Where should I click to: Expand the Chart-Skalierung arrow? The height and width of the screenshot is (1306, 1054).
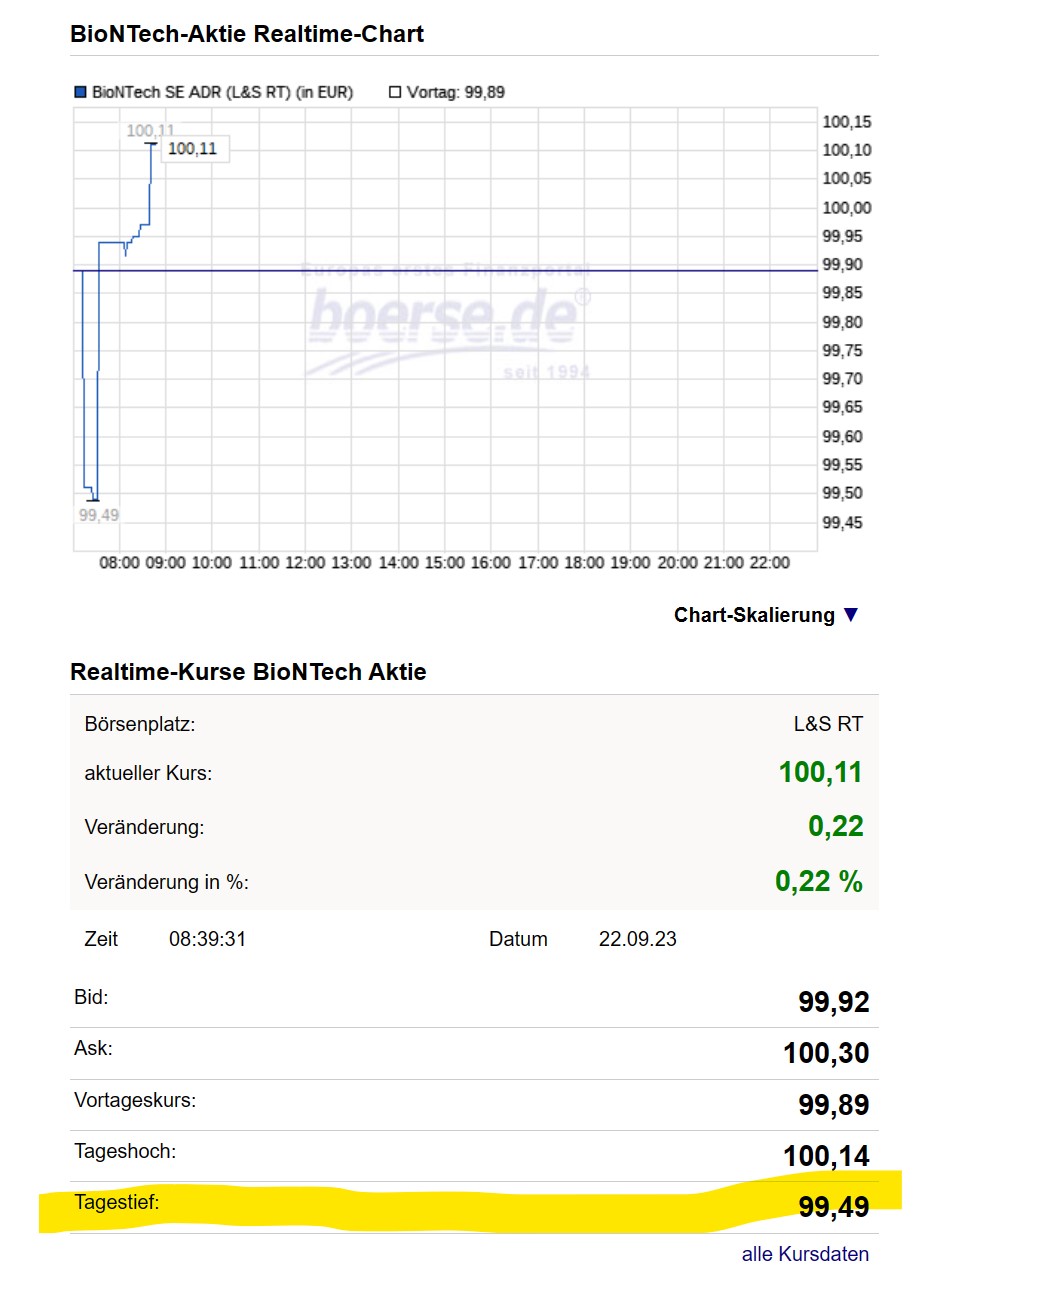tap(851, 614)
